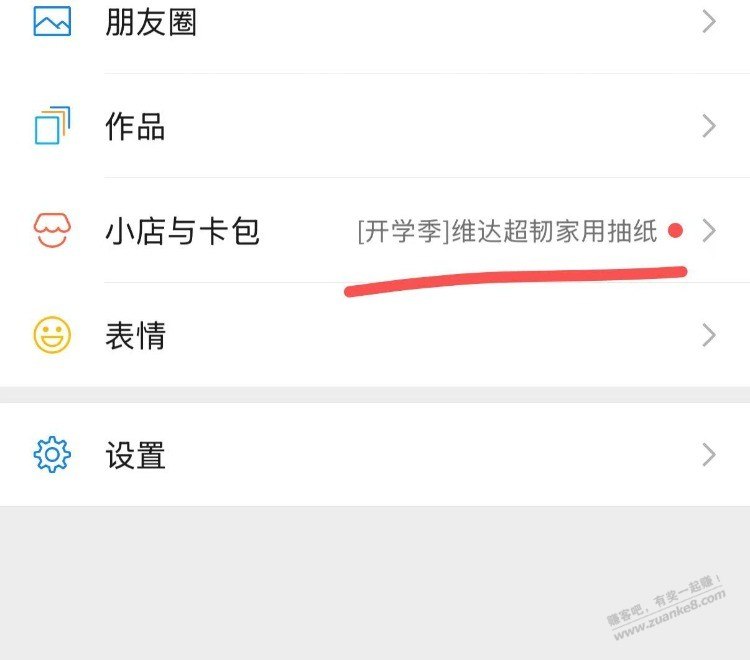Open the 朋友圈 menu entry
This screenshot has height=660, width=750.
(x=375, y=22)
